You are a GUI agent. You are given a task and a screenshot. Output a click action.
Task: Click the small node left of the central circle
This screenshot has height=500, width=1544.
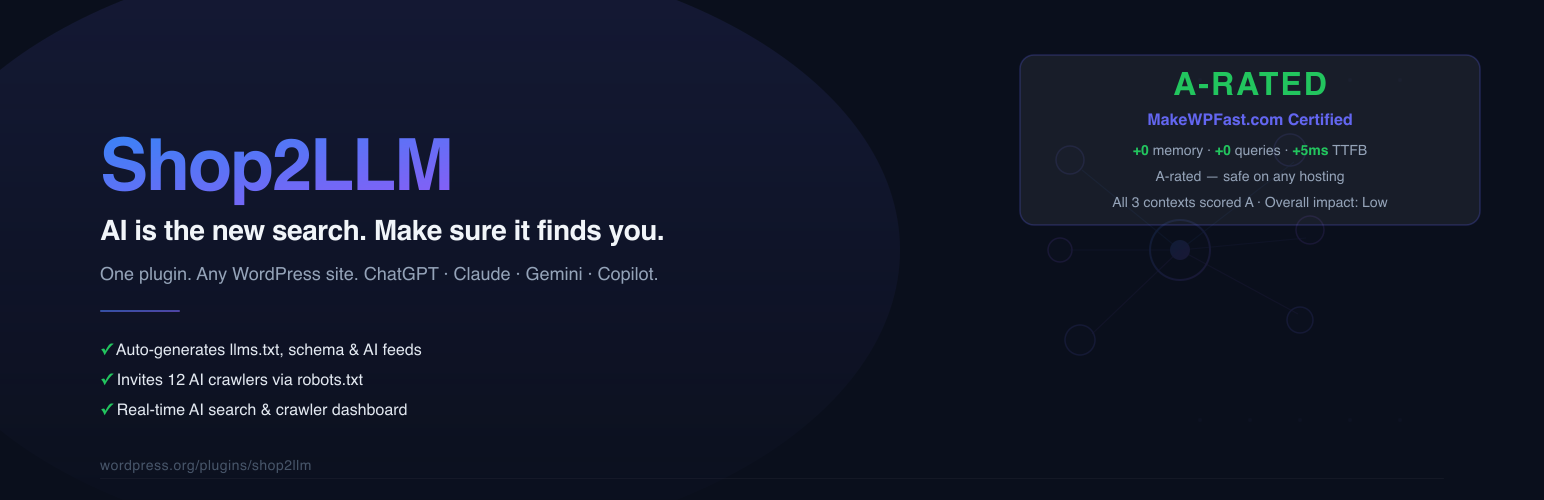pos(1060,250)
